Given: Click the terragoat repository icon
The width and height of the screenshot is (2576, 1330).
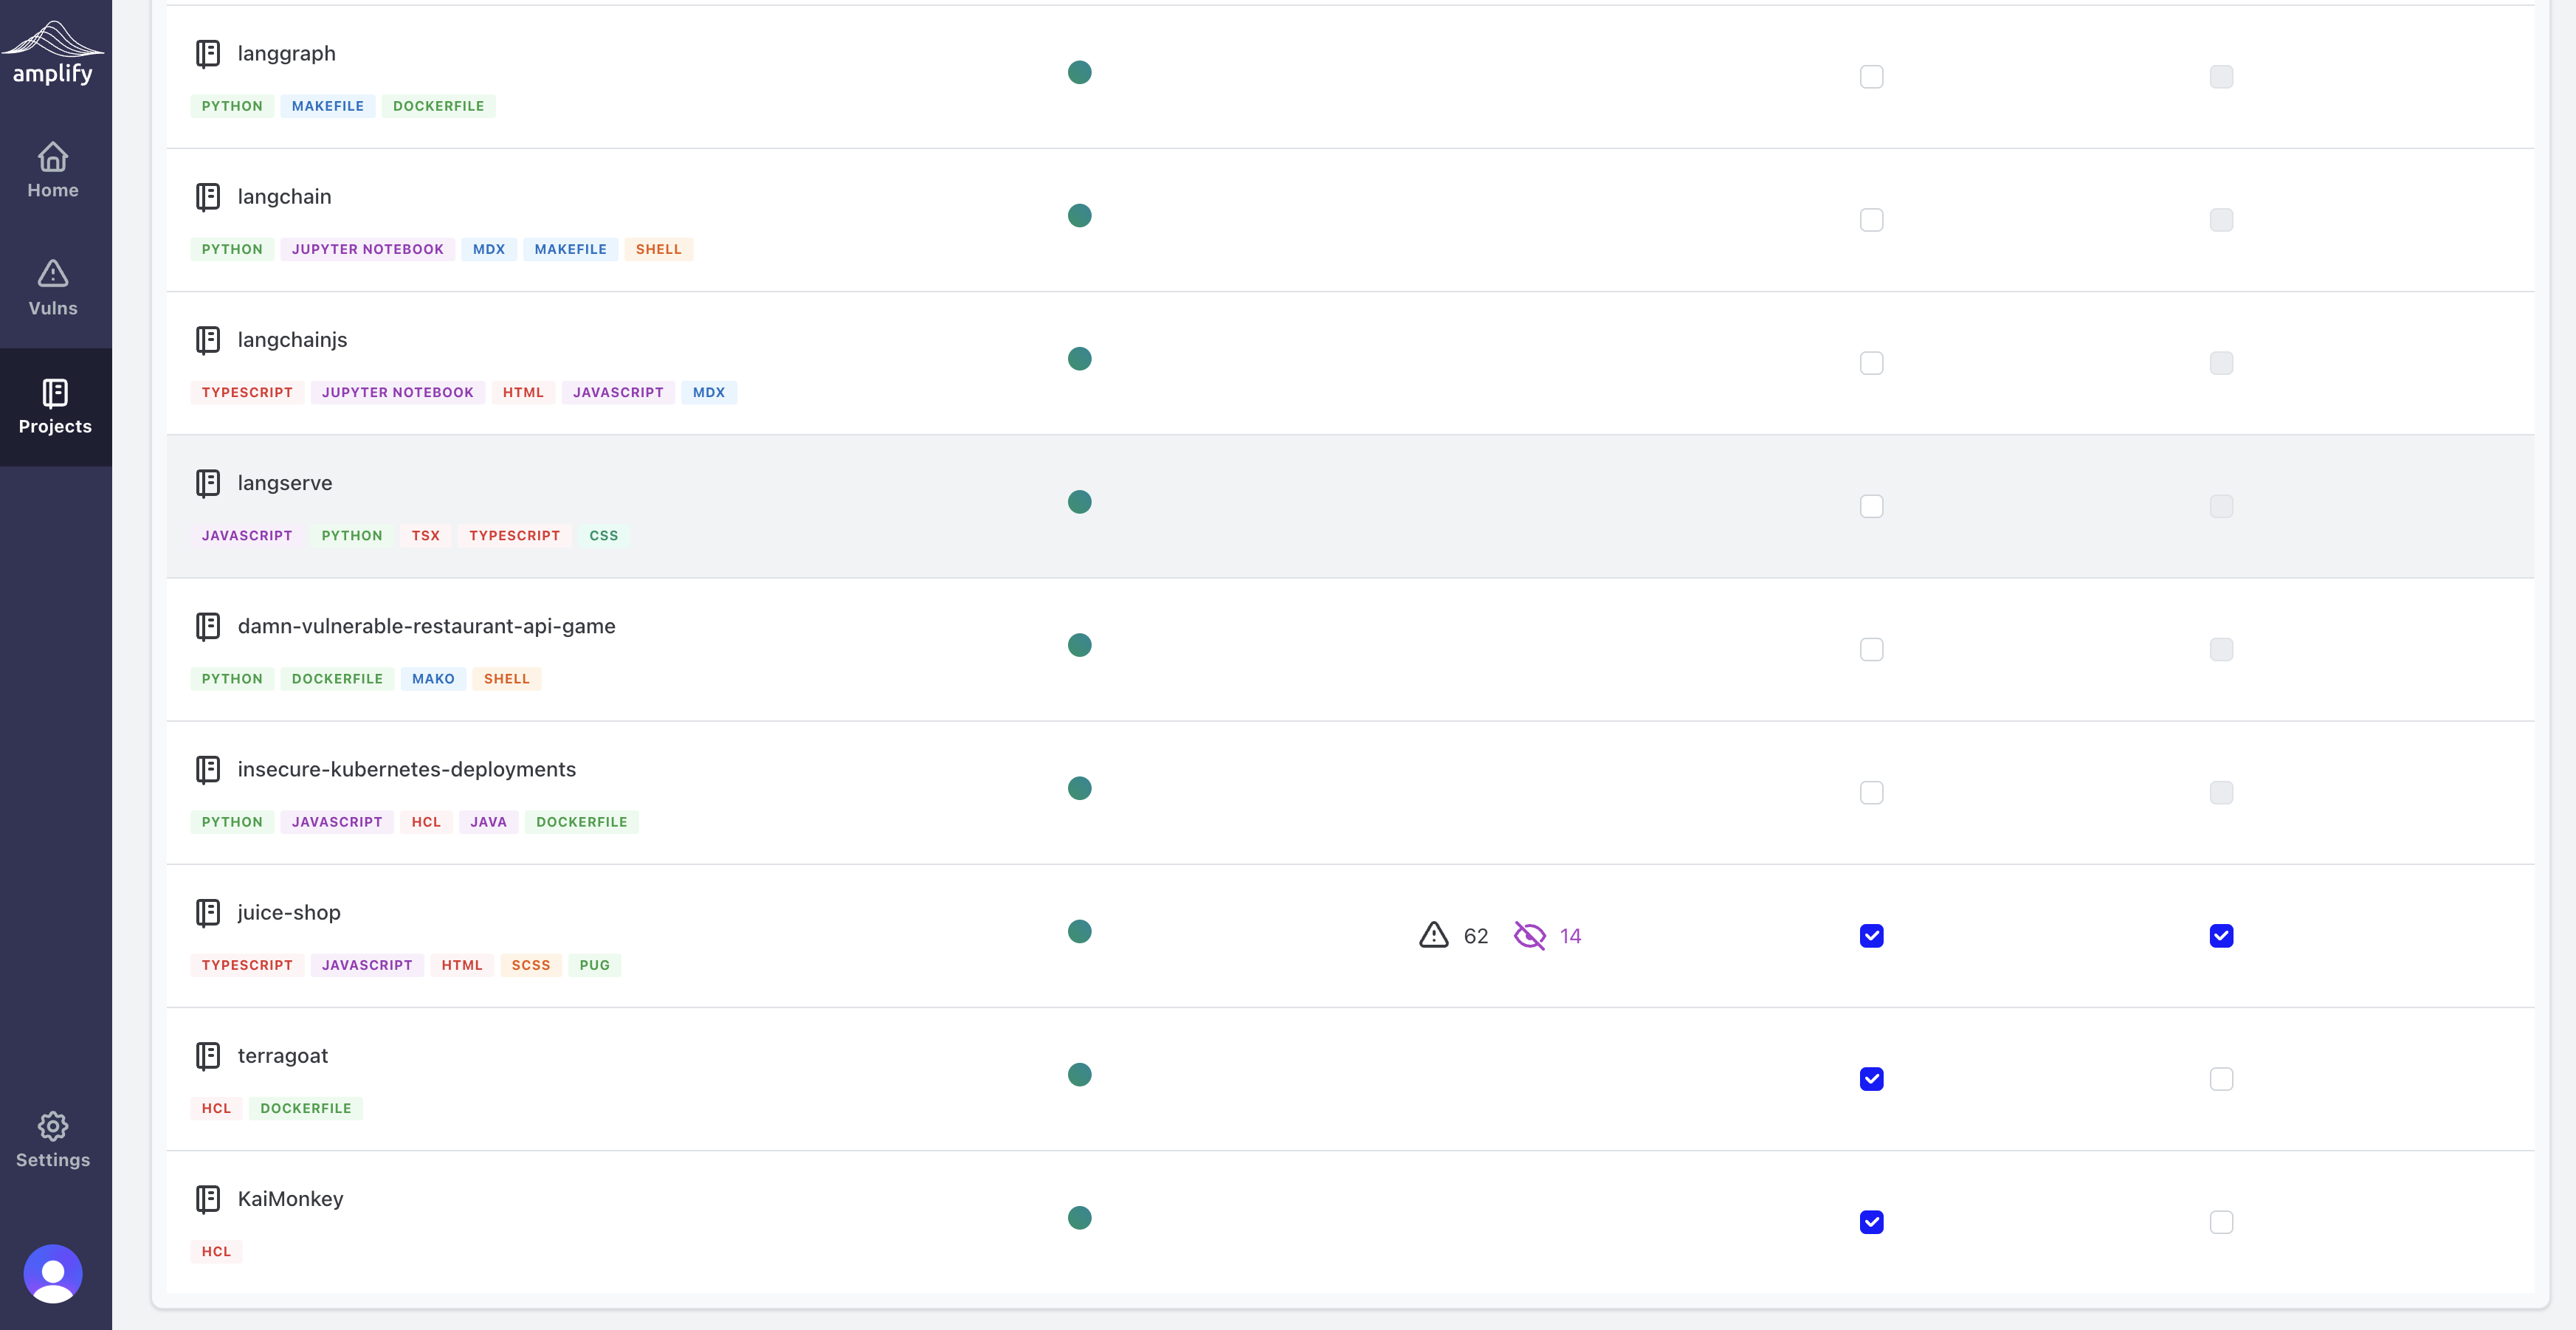Looking at the screenshot, I should [x=208, y=1056].
